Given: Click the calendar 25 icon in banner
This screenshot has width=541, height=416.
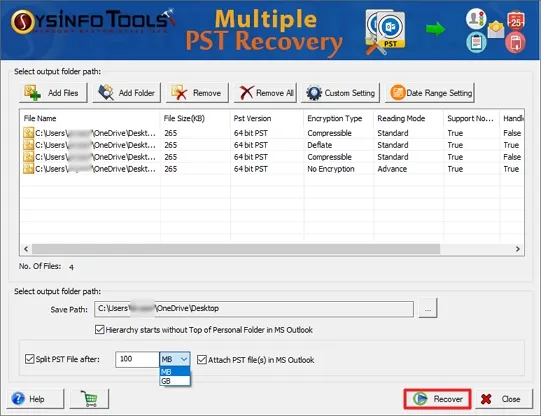Looking at the screenshot, I should click(x=516, y=20).
